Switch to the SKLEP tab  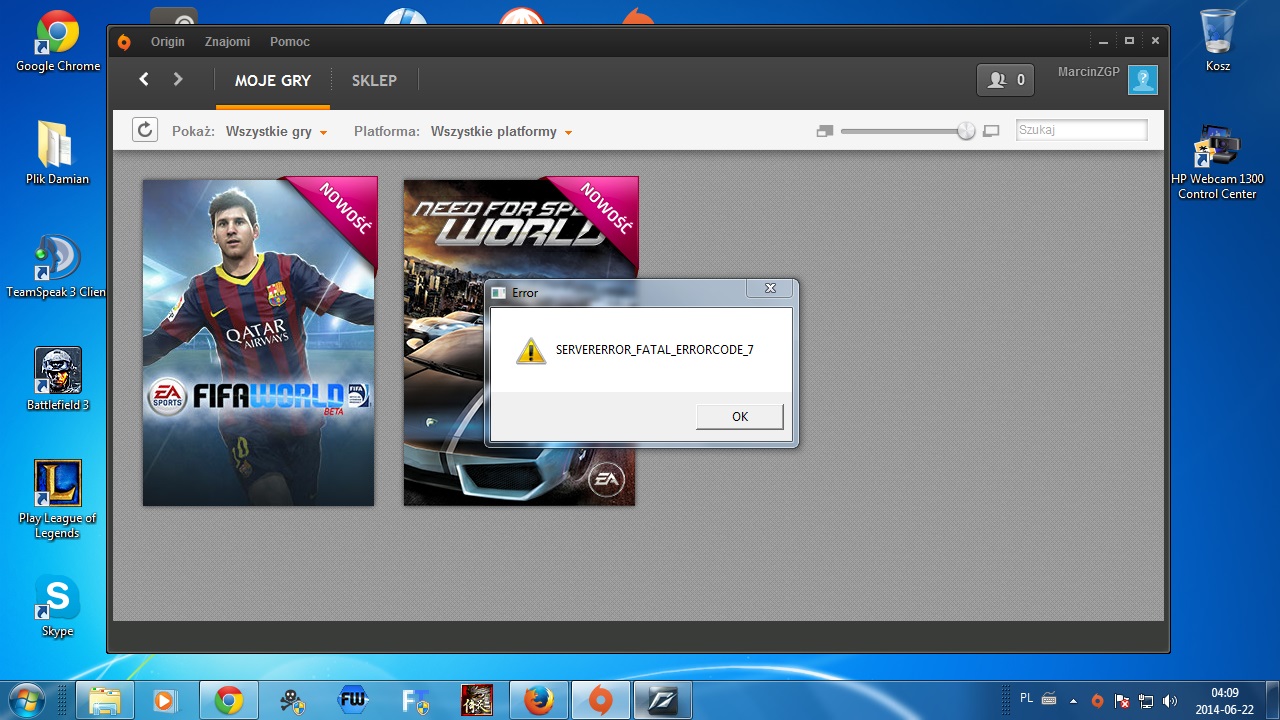(374, 81)
